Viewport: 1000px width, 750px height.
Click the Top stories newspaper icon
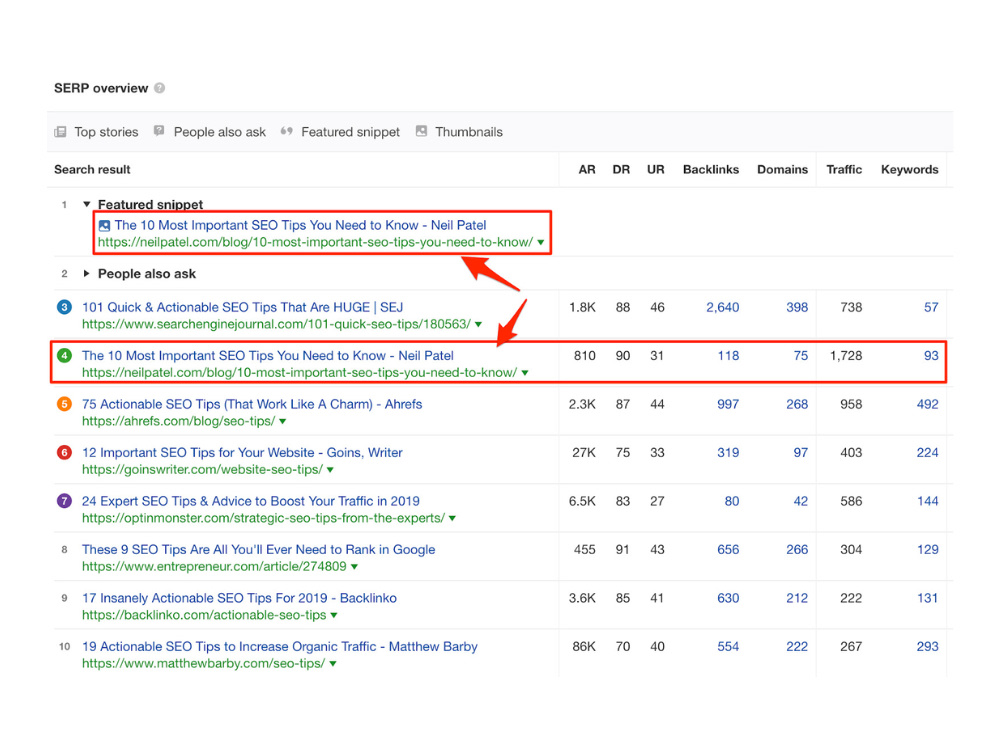[61, 132]
